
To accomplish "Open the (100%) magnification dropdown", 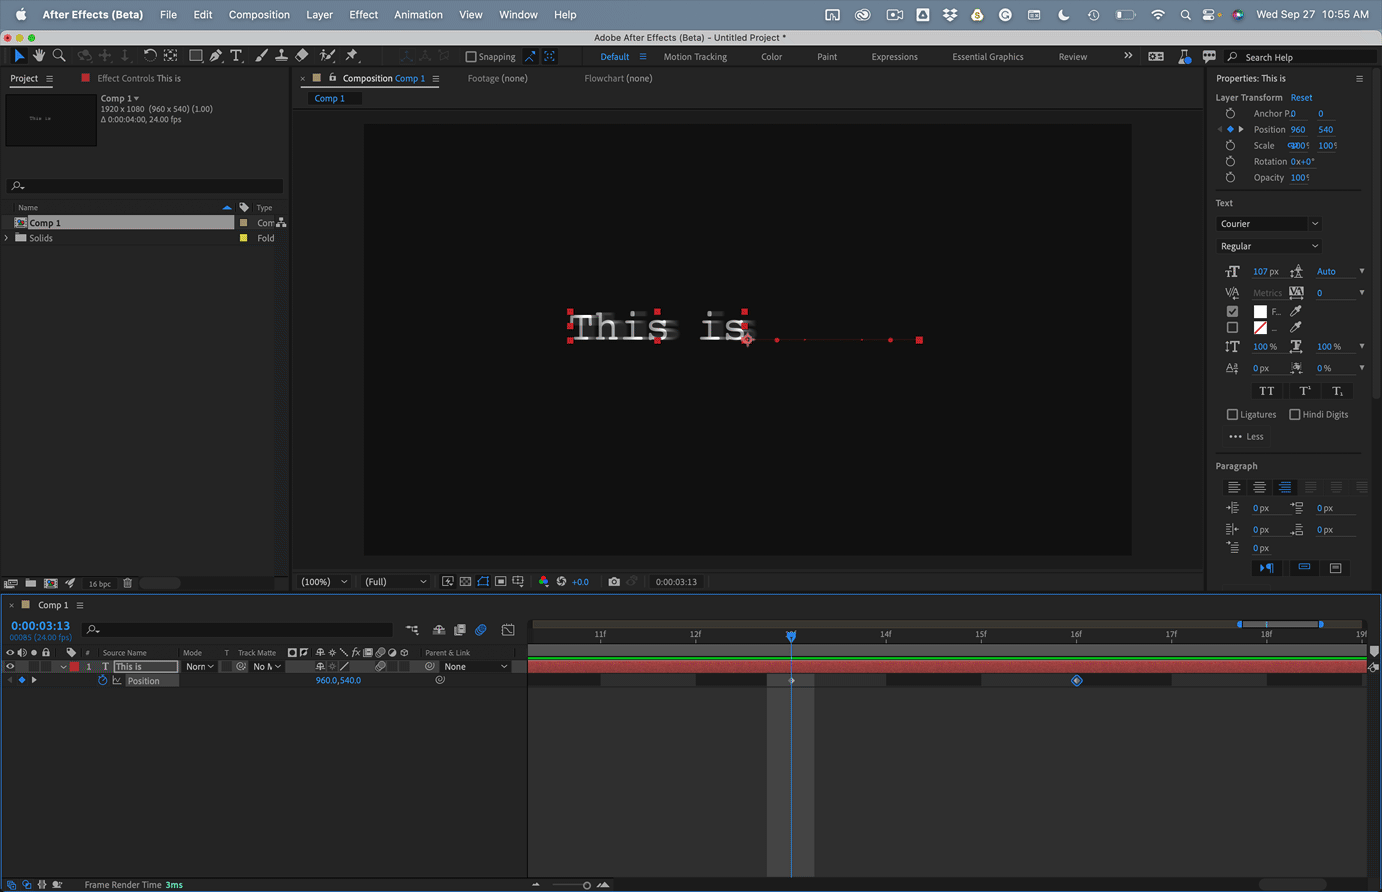I will coord(324,581).
